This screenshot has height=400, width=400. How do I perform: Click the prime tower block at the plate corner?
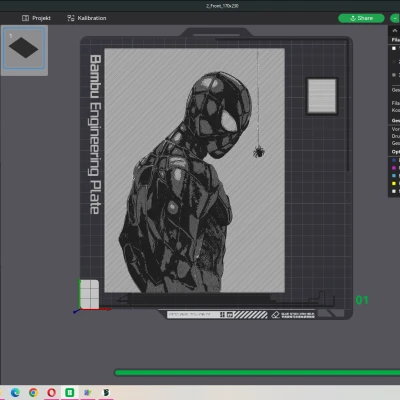coord(89,294)
